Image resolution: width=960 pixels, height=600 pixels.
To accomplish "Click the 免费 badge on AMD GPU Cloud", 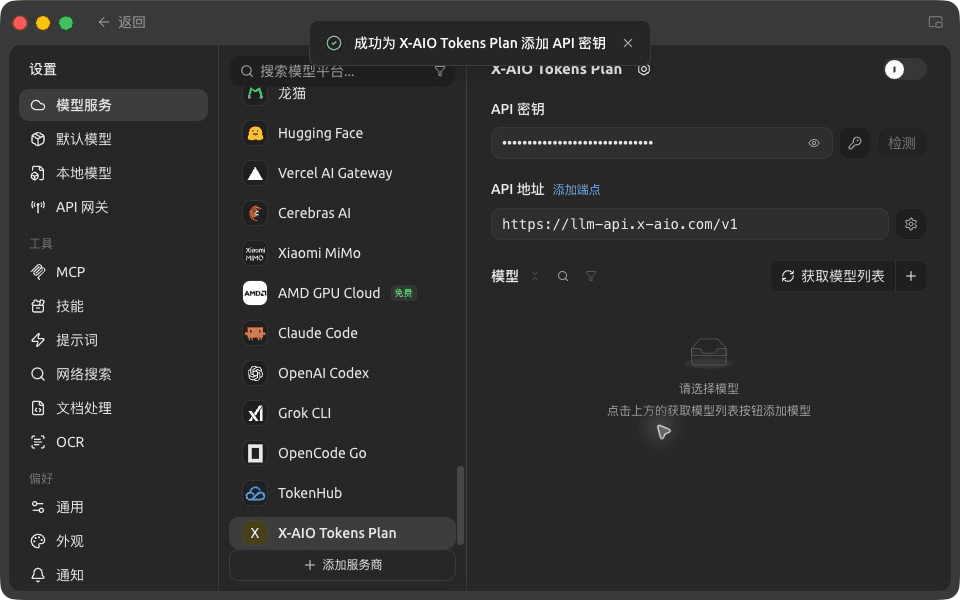I will click(403, 293).
